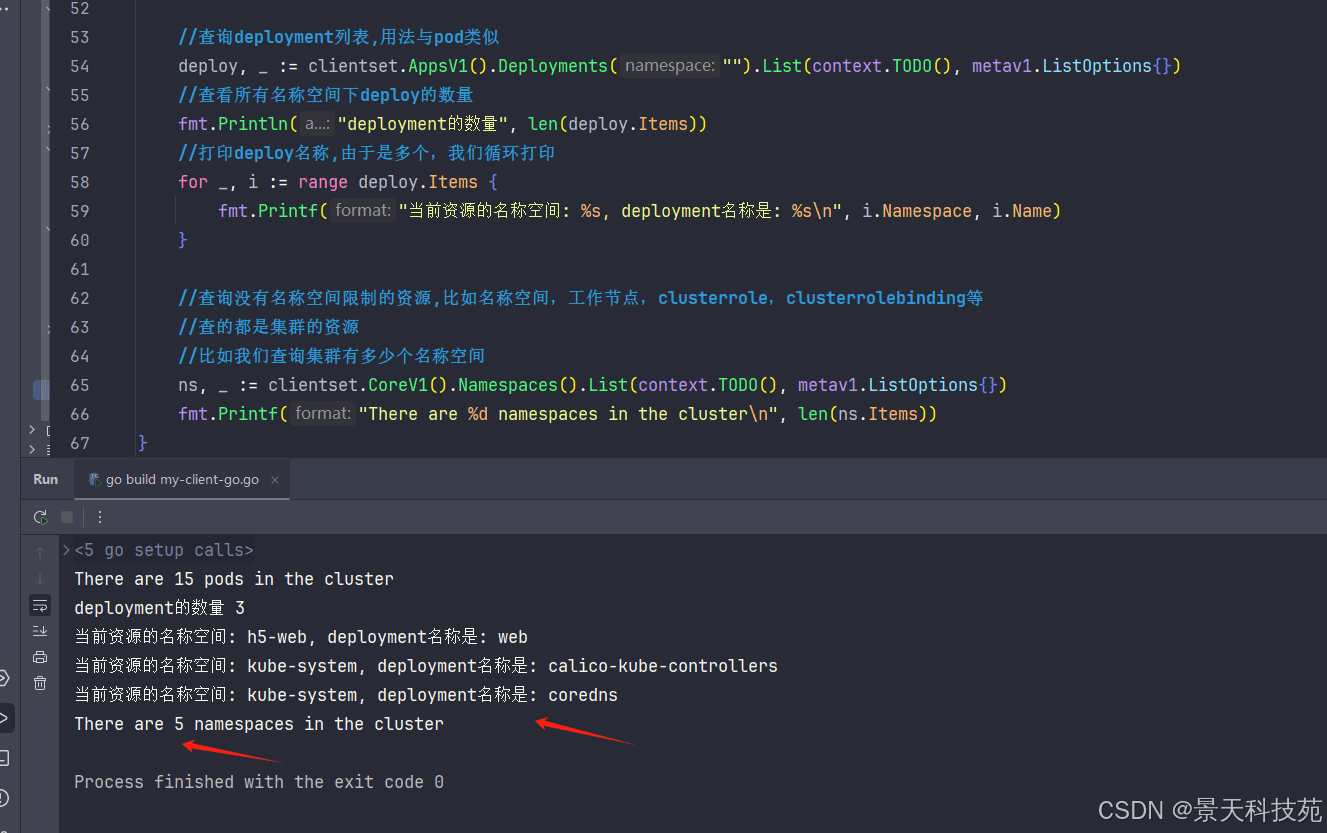
Task: Expand the lower collapsed project tree node
Action: (x=32, y=449)
